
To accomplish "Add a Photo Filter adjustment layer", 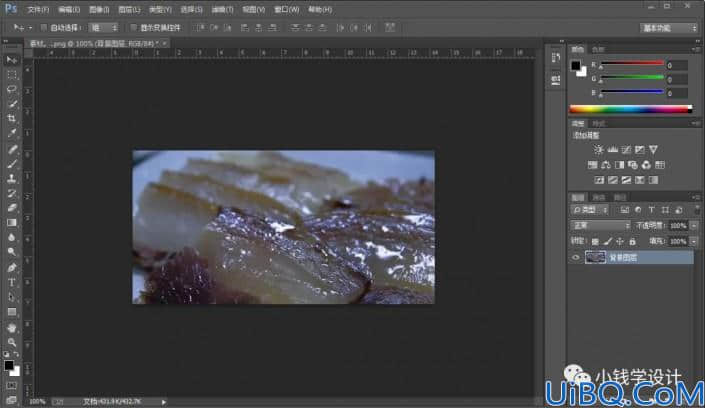I will (633, 165).
